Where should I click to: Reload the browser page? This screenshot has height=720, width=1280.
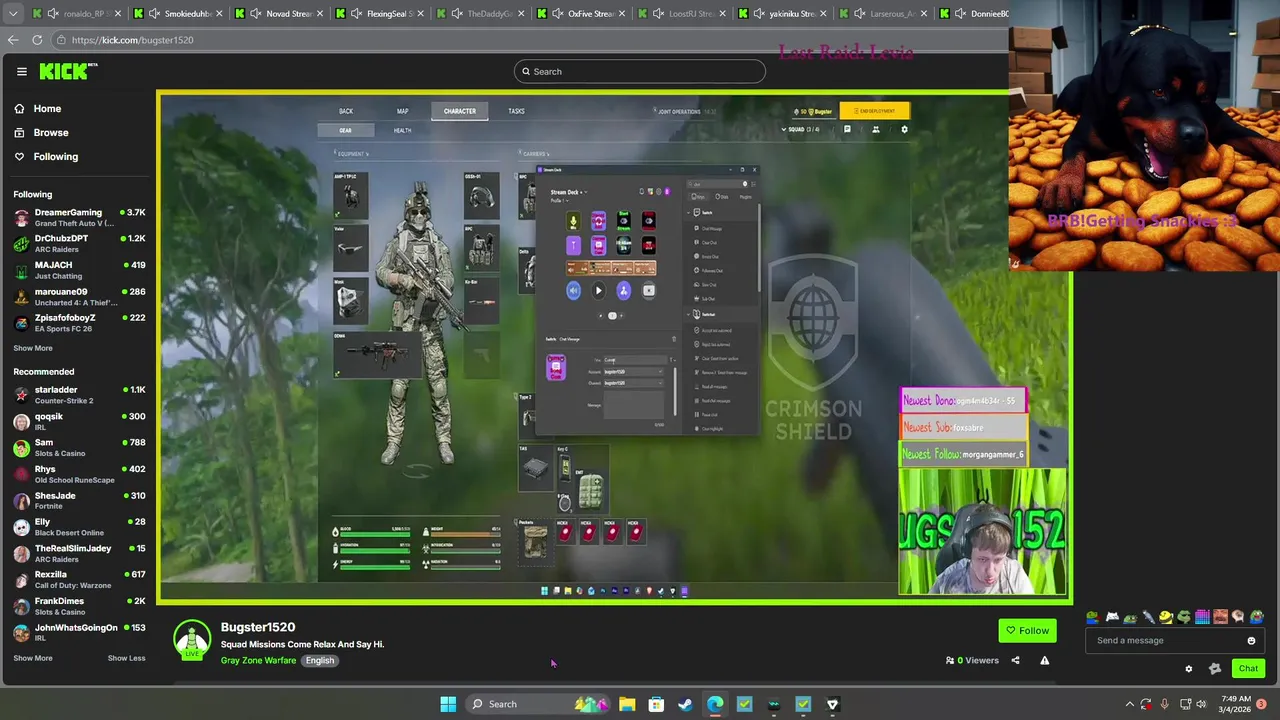pyautogui.click(x=37, y=40)
